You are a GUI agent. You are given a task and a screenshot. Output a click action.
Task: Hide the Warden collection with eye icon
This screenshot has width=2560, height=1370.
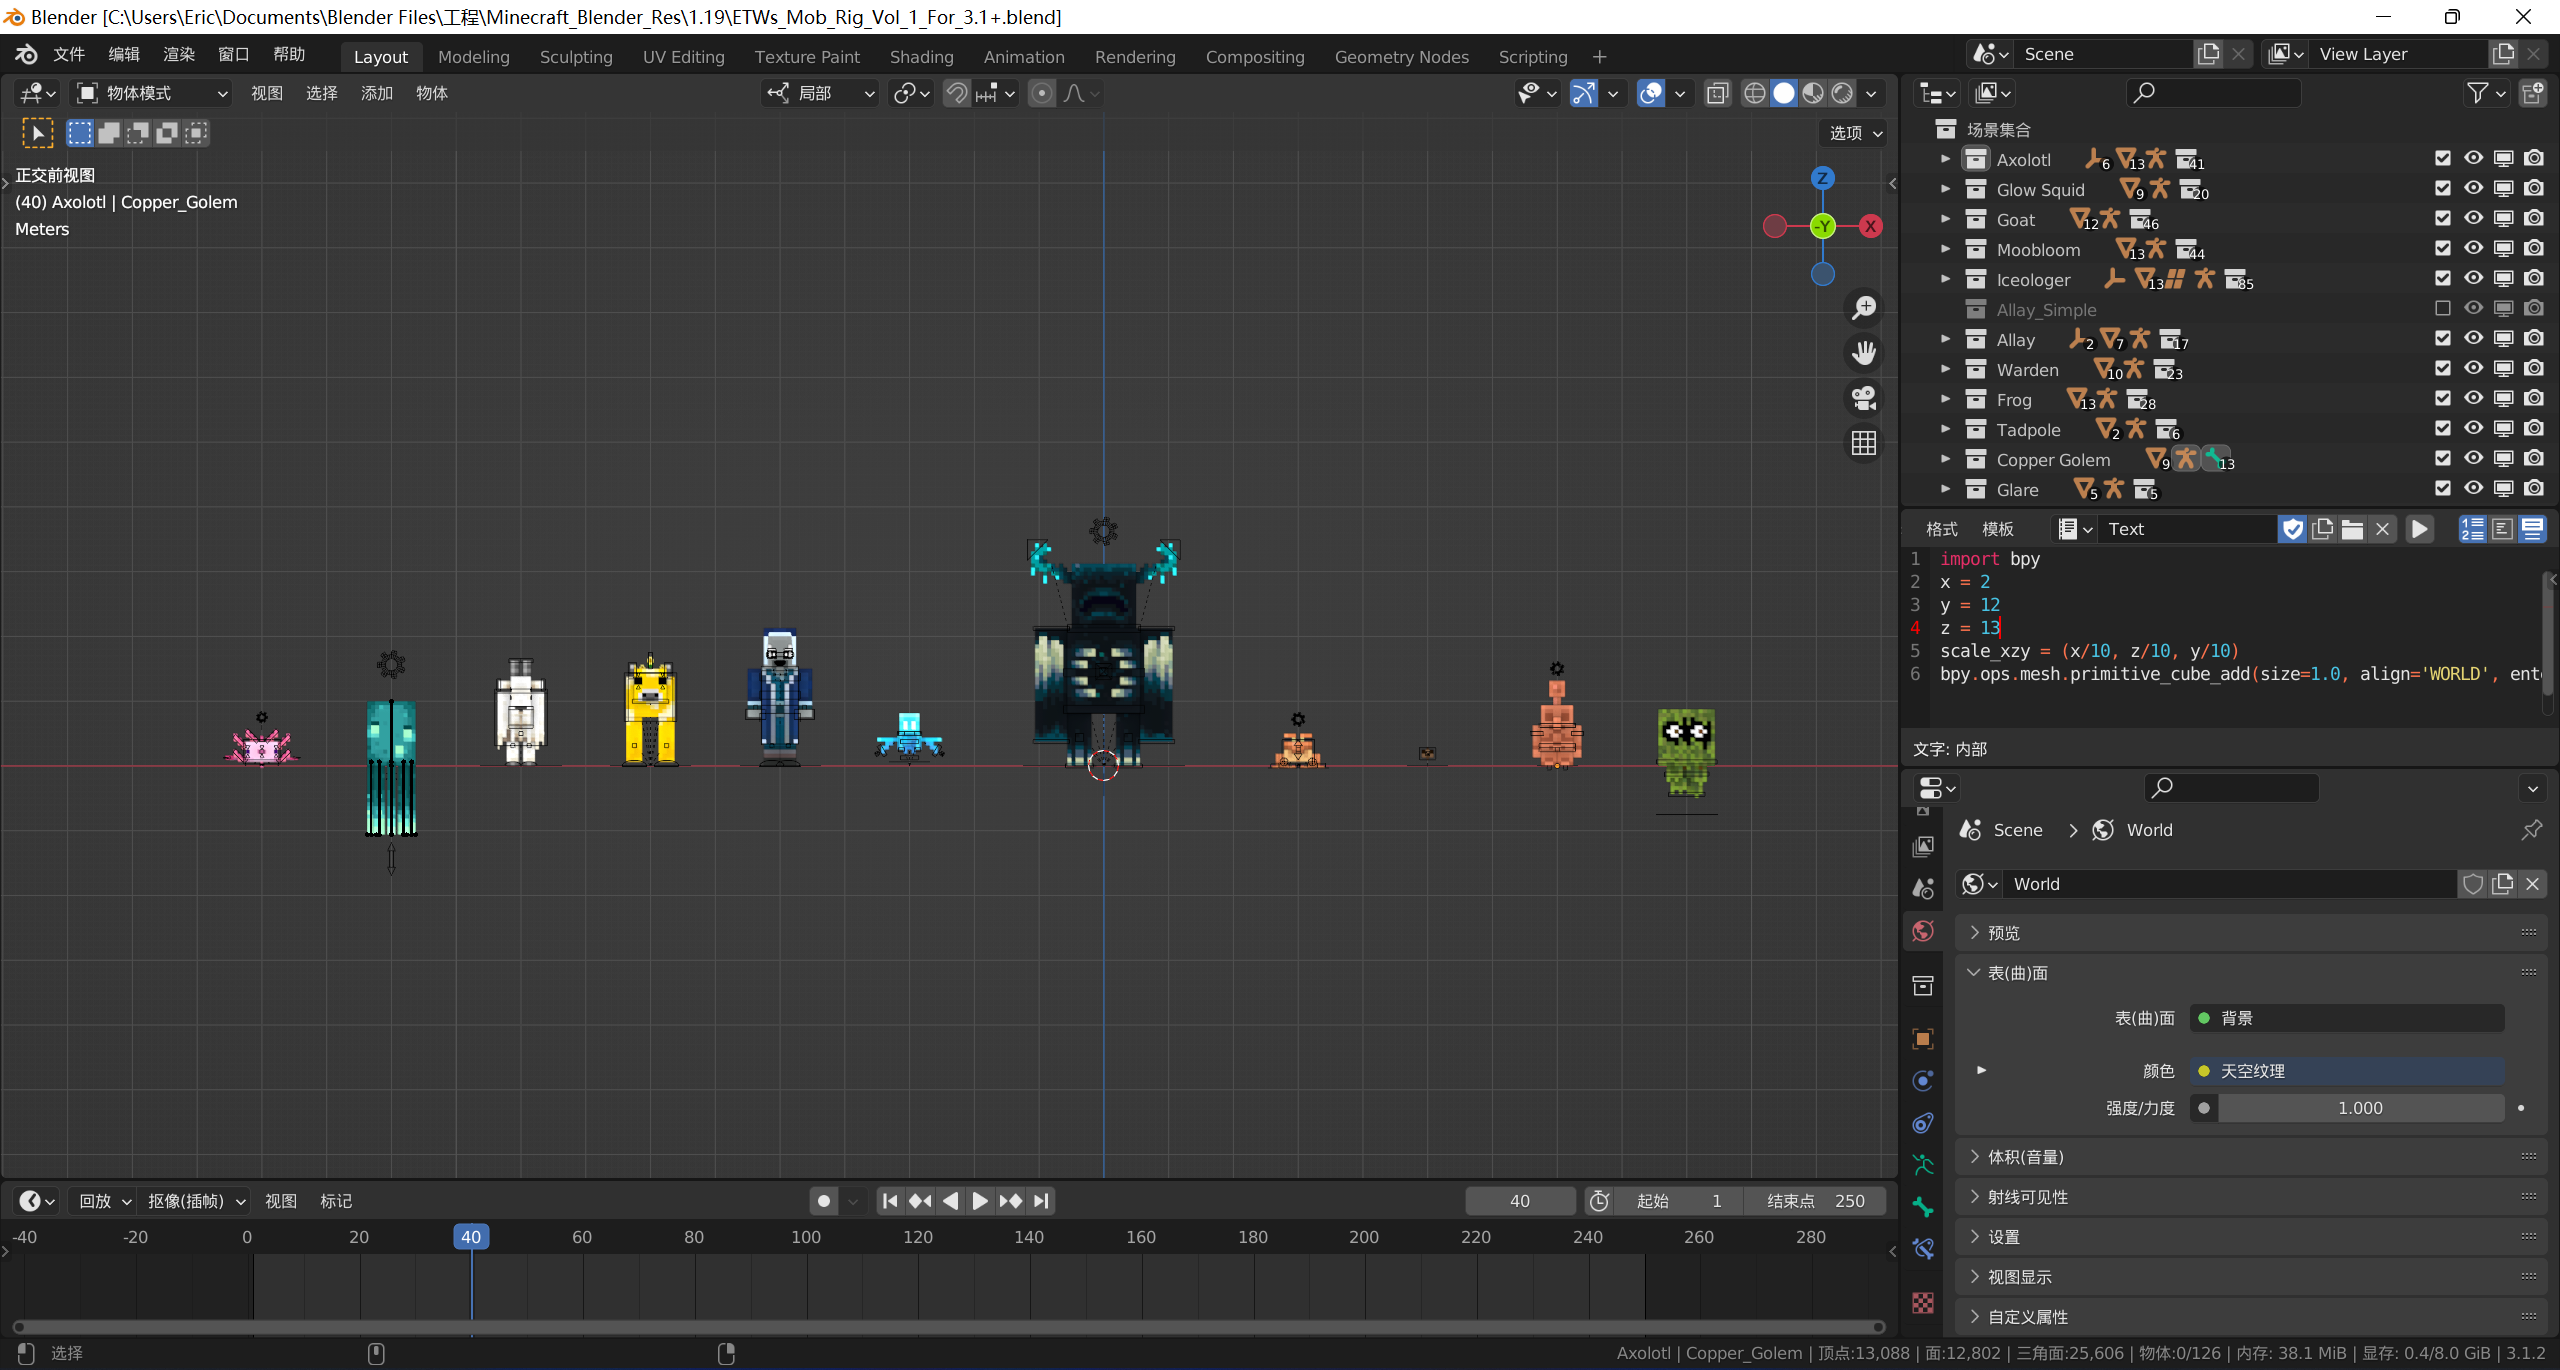click(2473, 369)
